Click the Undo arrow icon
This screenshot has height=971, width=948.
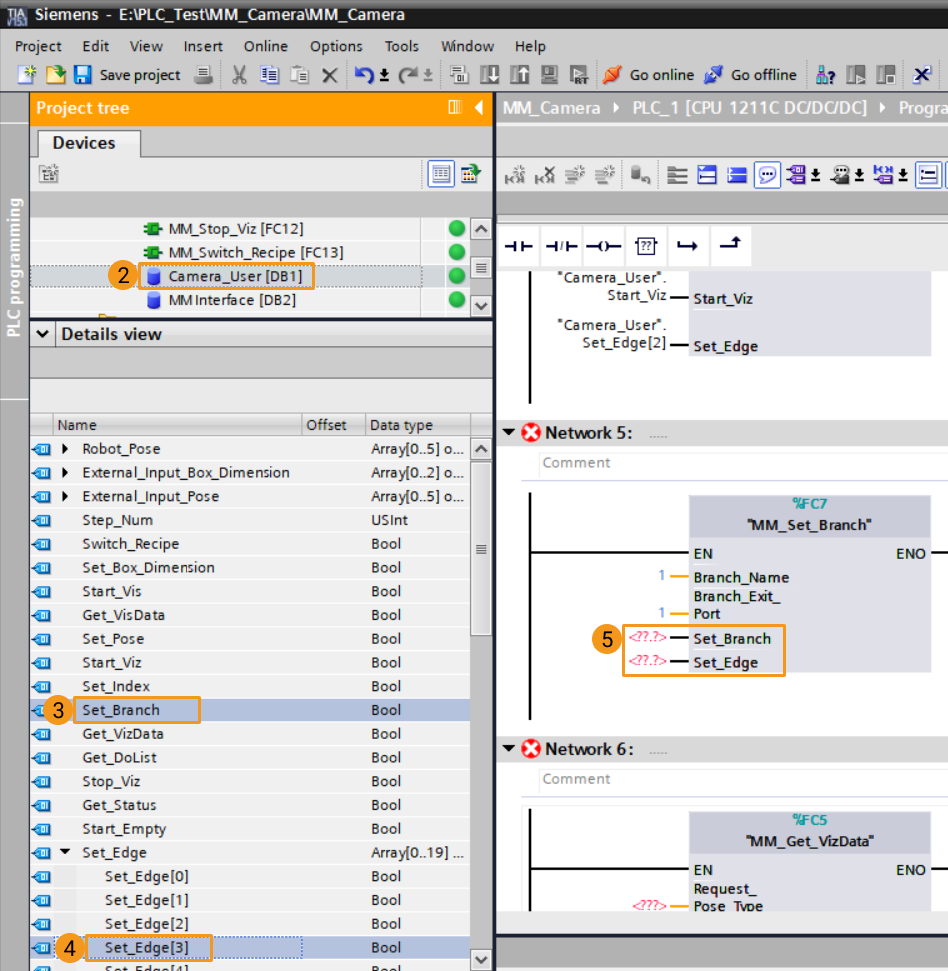click(365, 75)
